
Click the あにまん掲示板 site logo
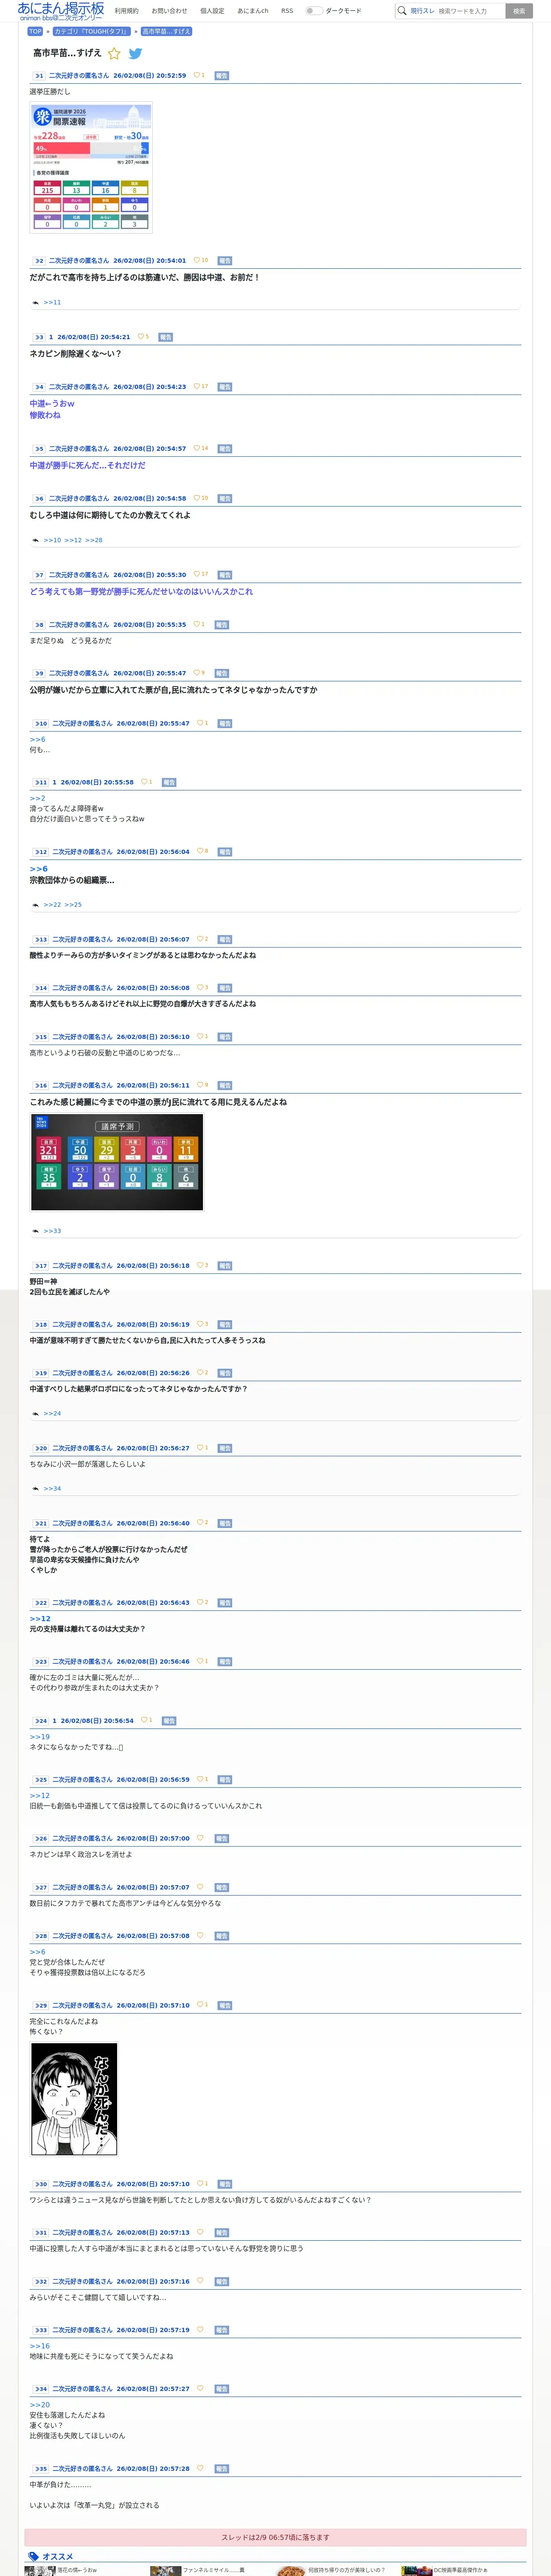pos(60,11)
